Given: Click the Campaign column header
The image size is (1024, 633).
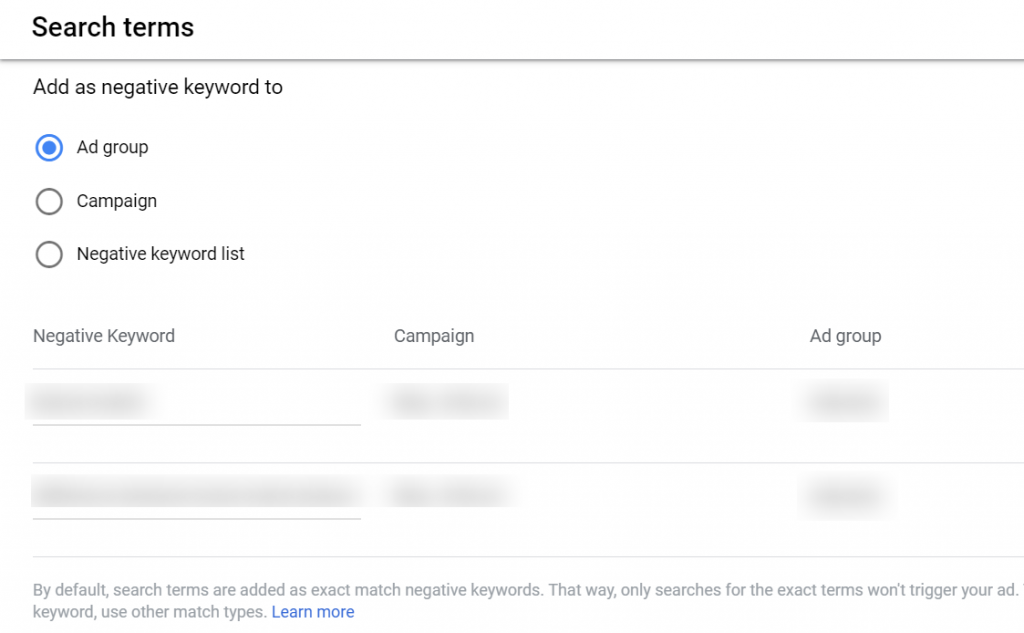Looking at the screenshot, I should point(434,336).
